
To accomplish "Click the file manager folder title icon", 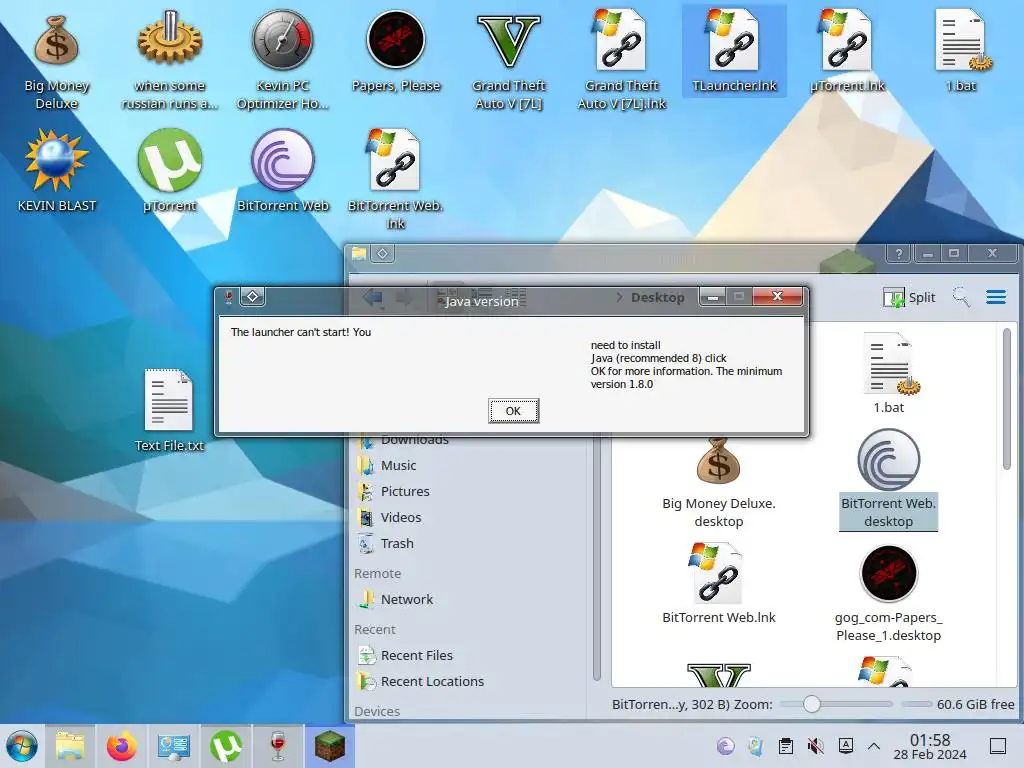I will (359, 253).
